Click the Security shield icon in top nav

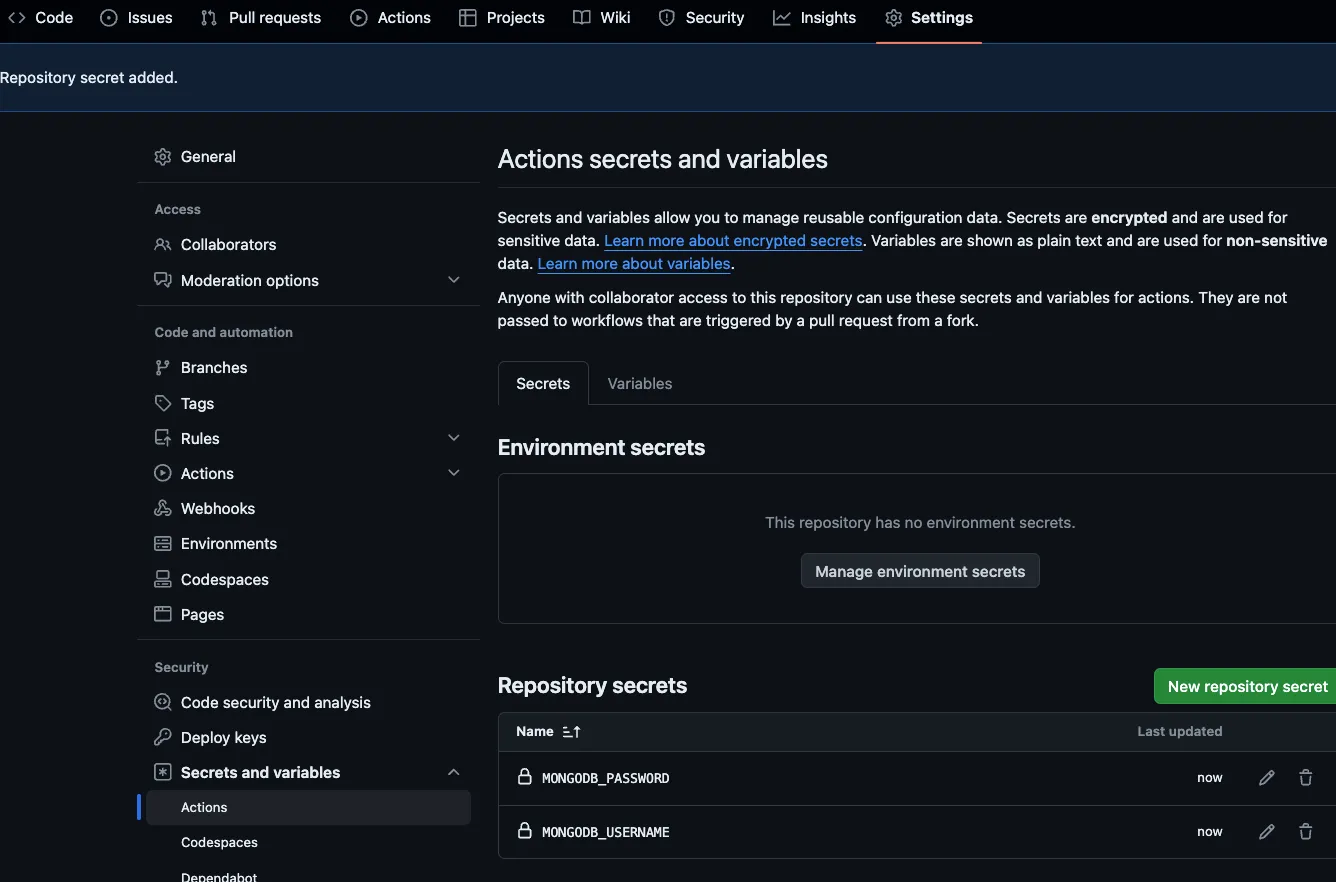coord(667,18)
